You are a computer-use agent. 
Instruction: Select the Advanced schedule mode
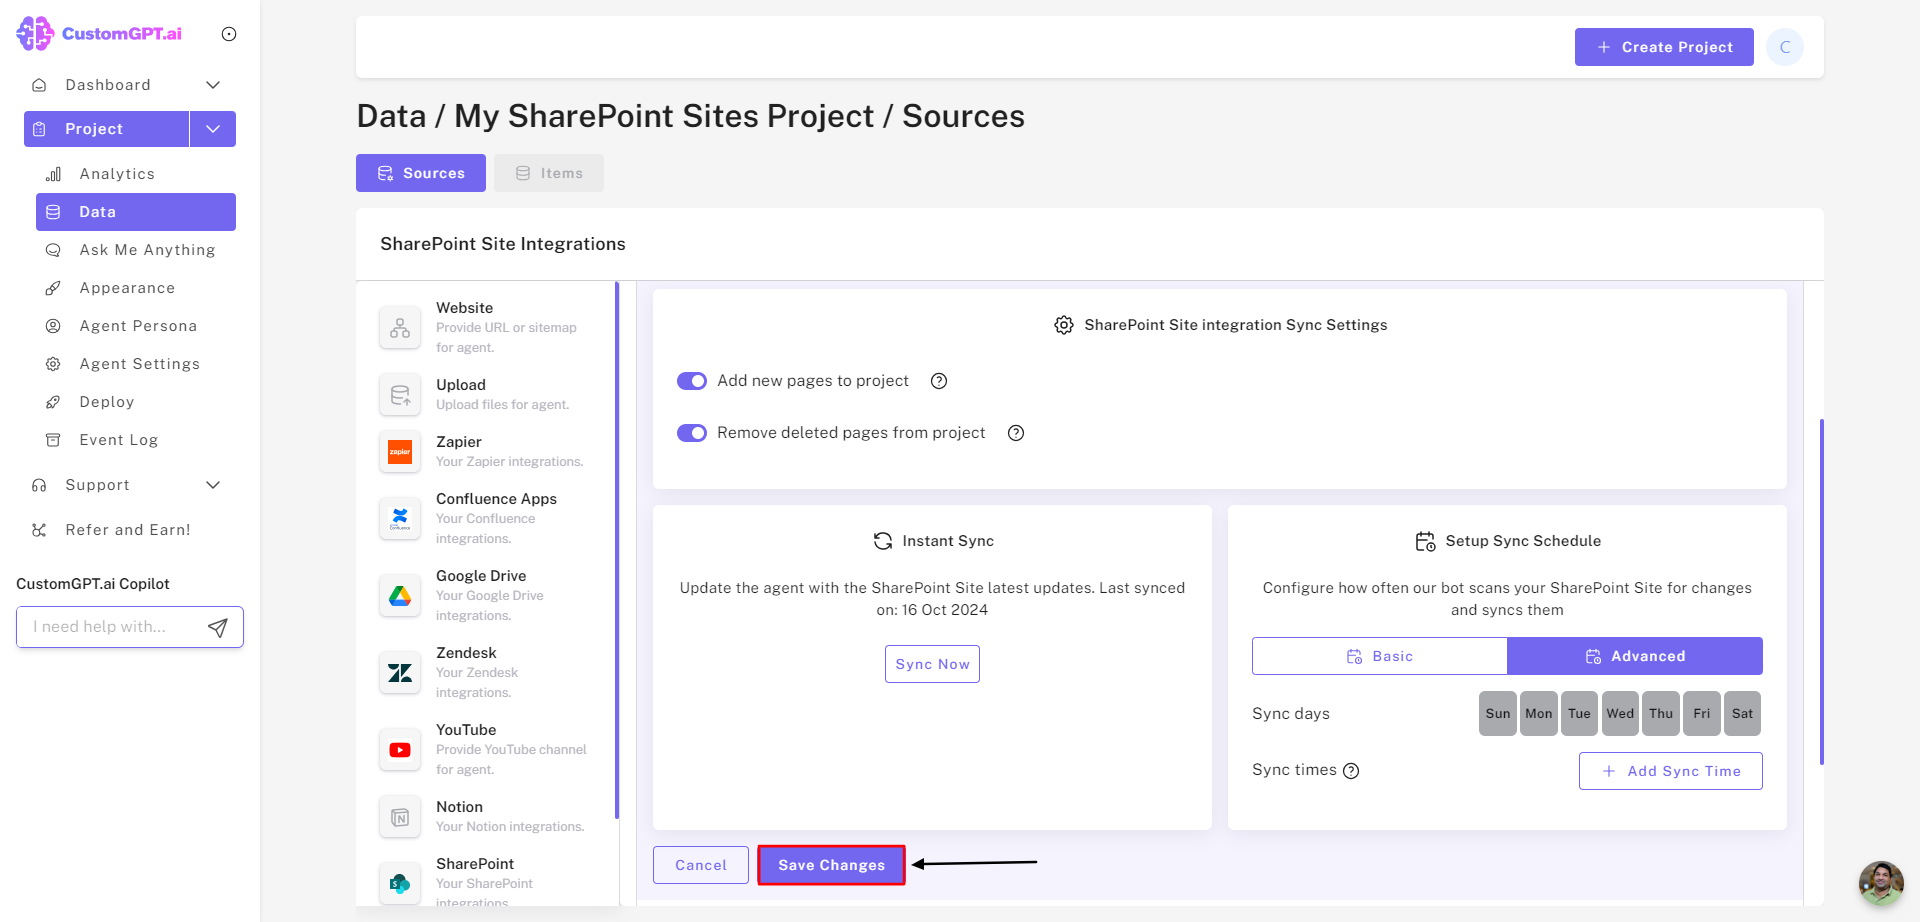point(1635,656)
